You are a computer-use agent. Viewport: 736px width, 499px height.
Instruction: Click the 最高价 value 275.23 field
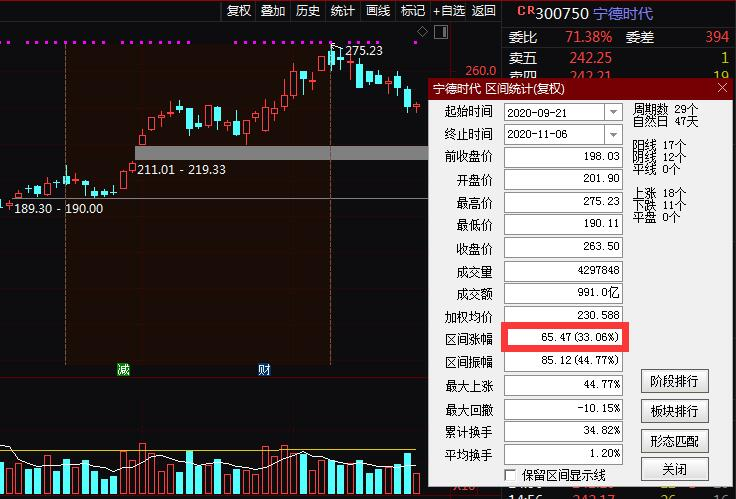pos(563,202)
